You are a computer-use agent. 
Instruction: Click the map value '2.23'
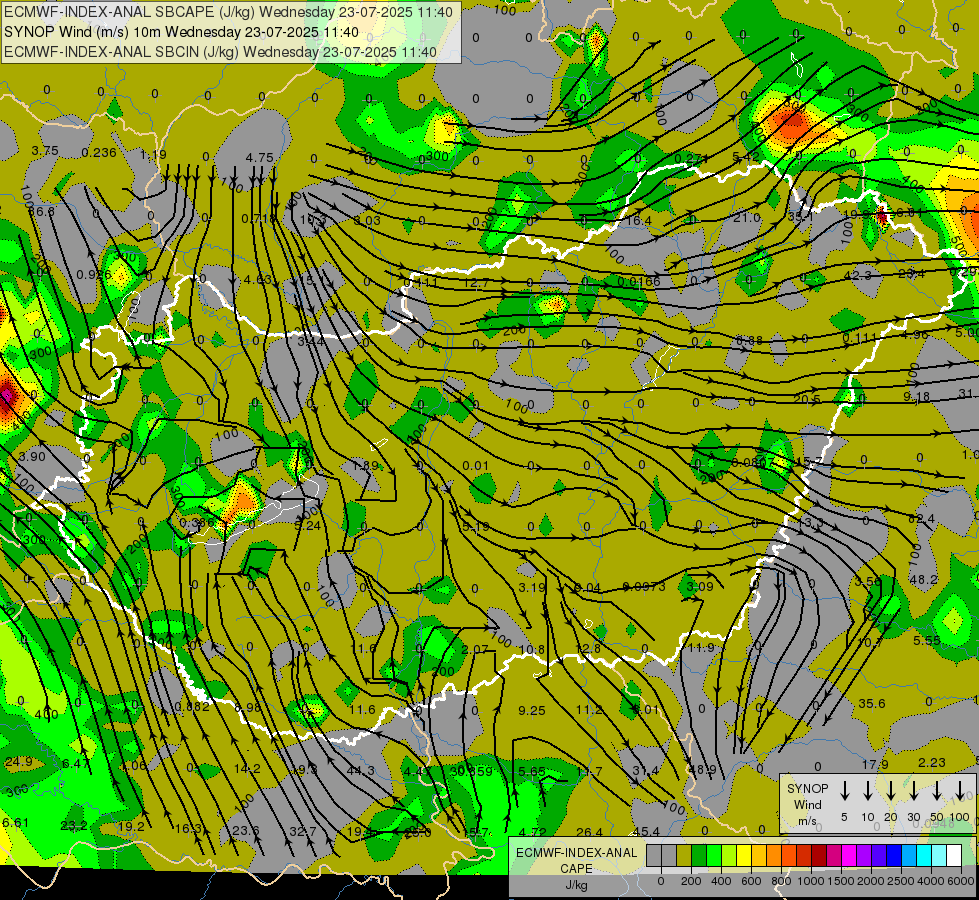pyautogui.click(x=932, y=763)
